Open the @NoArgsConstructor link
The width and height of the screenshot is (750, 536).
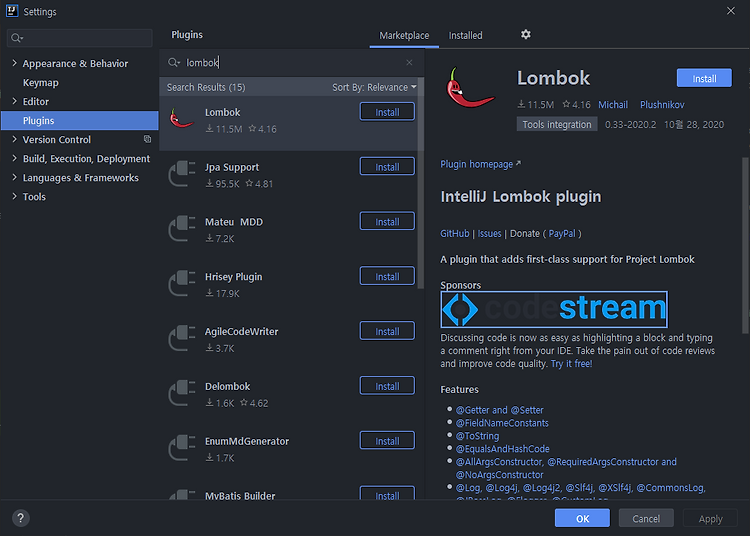coord(499,475)
